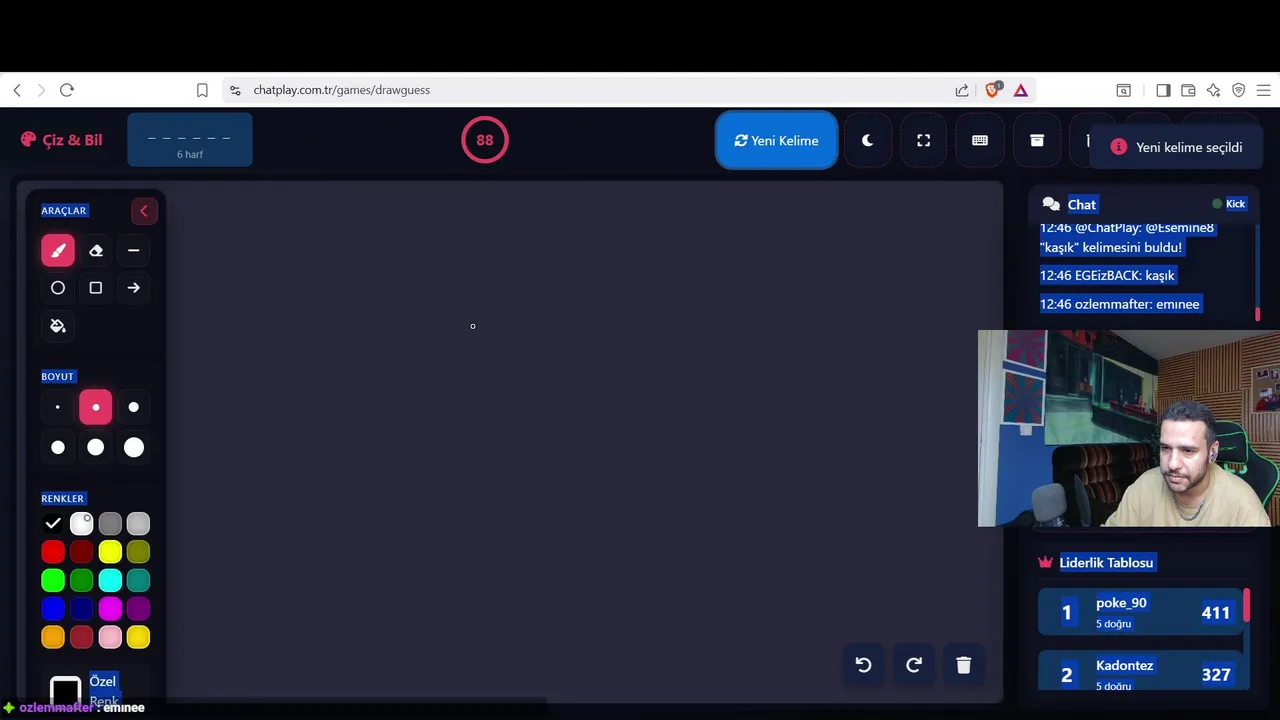Click chat message 'EGEizBACK: kaşık'
The width and height of the screenshot is (1280, 720).
point(1107,275)
